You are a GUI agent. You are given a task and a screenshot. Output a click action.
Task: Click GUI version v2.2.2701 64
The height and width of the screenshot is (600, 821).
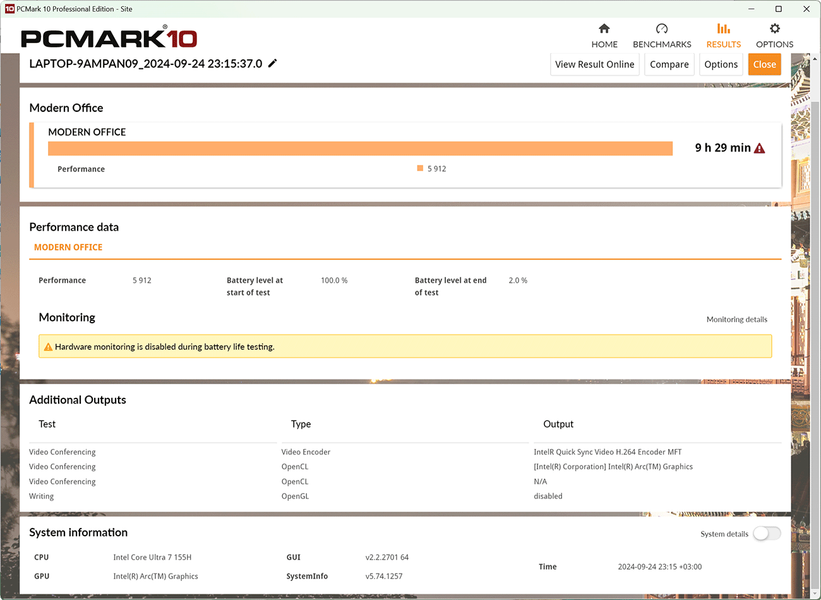387,557
